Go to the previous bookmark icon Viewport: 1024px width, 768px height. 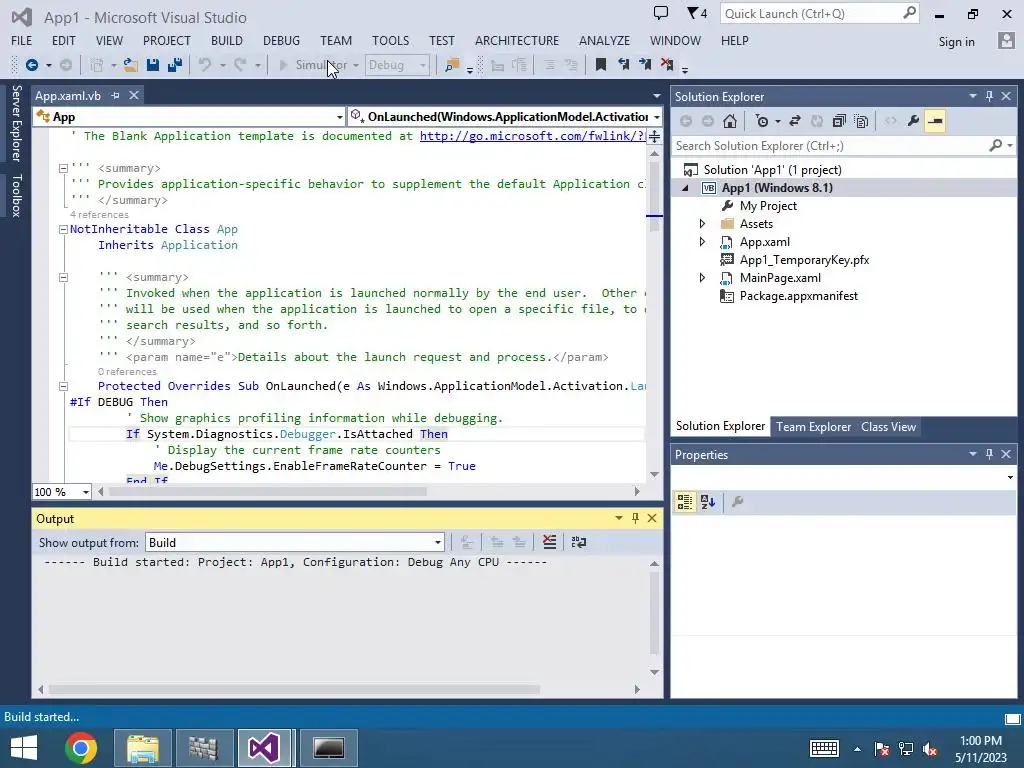tap(624, 64)
